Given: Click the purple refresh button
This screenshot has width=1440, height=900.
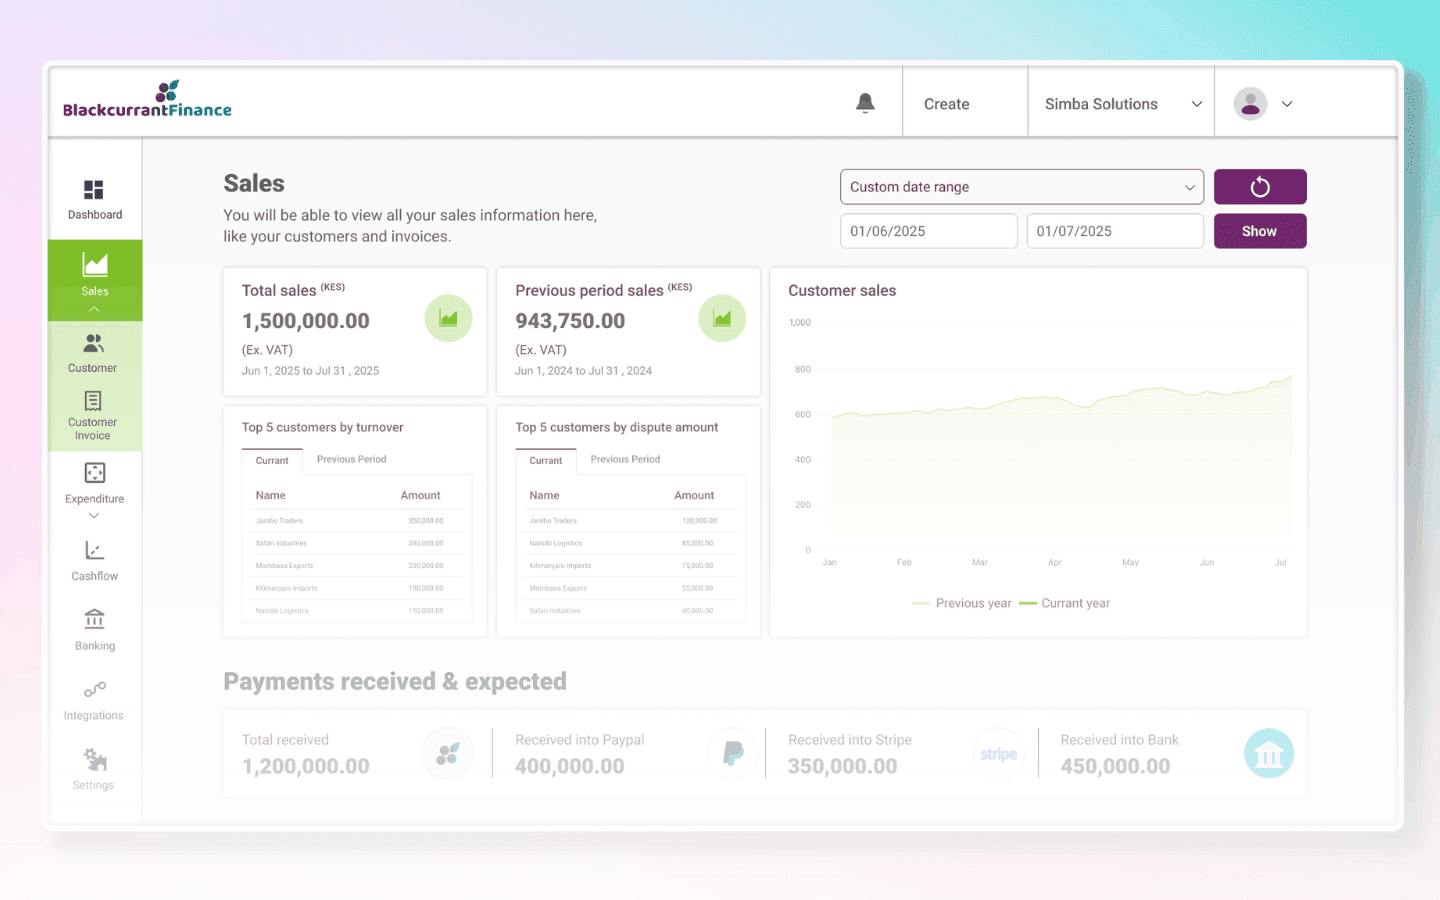Looking at the screenshot, I should 1260,187.
